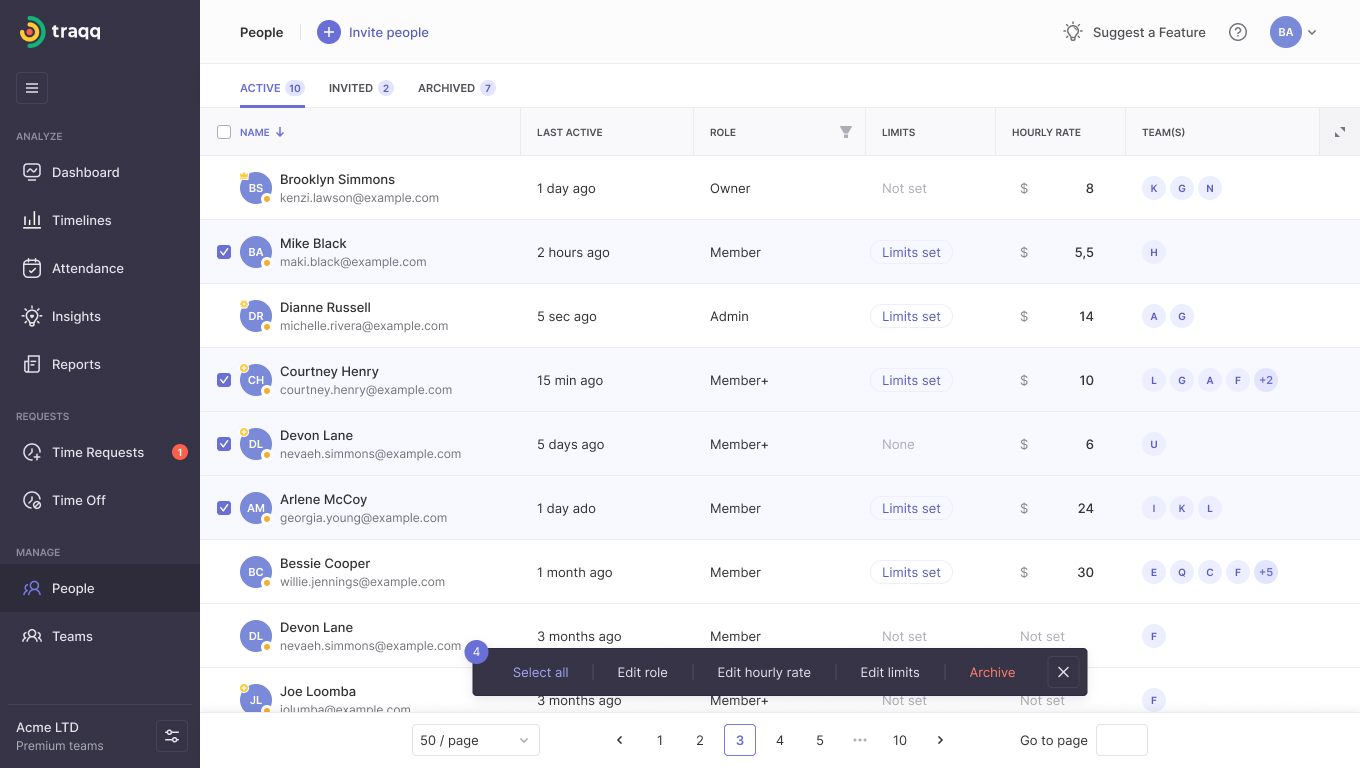This screenshot has width=1360, height=768.
Task: Click the Go to page input field
Action: pyautogui.click(x=1121, y=740)
